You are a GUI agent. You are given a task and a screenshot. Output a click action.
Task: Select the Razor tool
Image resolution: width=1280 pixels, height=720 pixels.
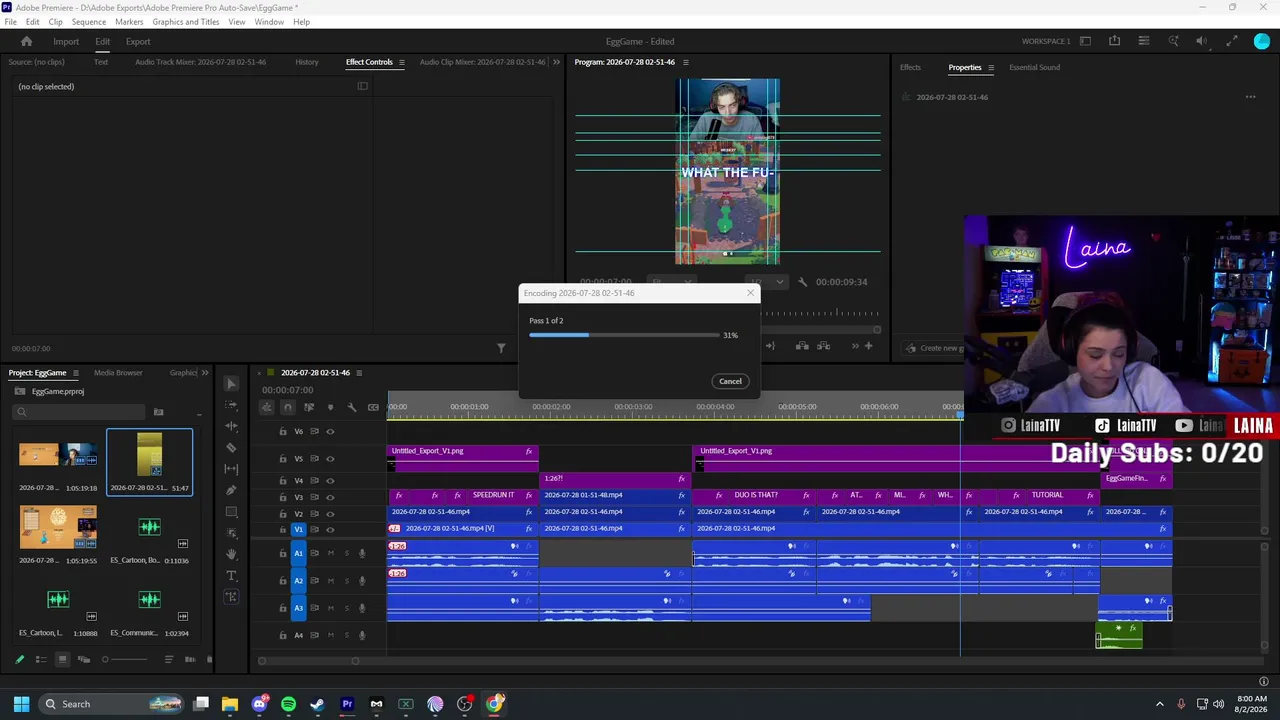[x=231, y=447]
